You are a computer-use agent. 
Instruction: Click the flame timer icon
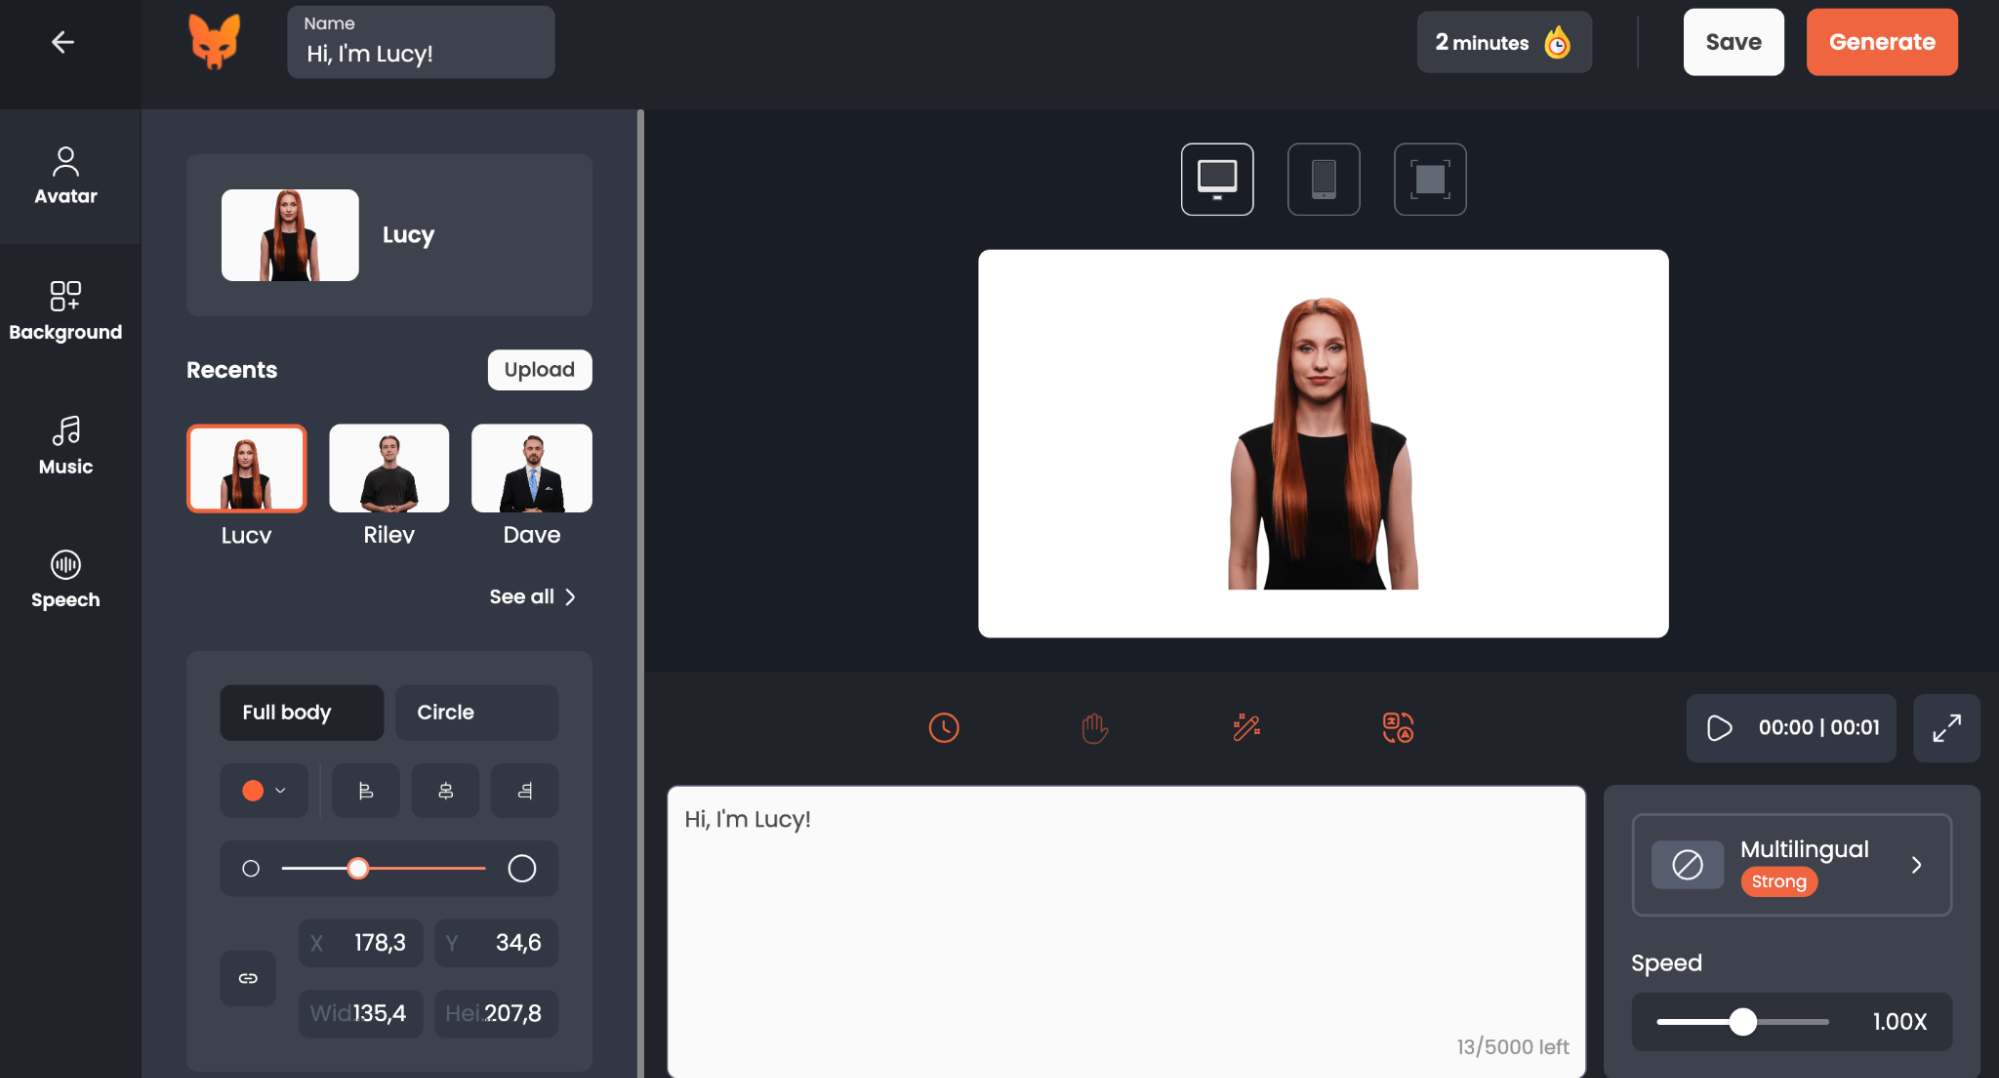click(x=1557, y=43)
